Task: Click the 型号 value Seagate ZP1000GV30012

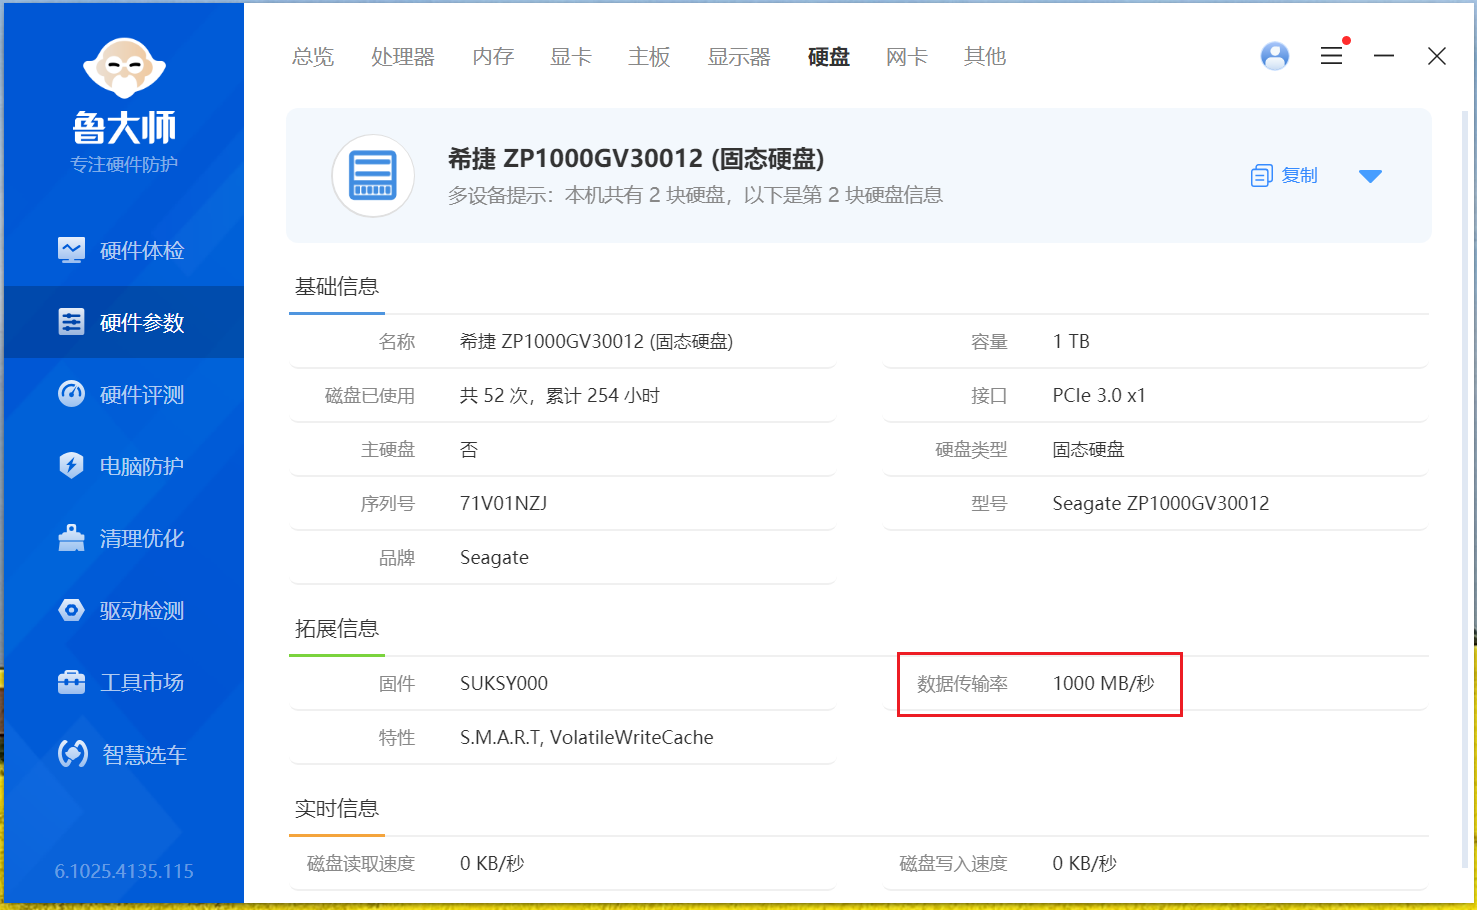Action: 1160,504
